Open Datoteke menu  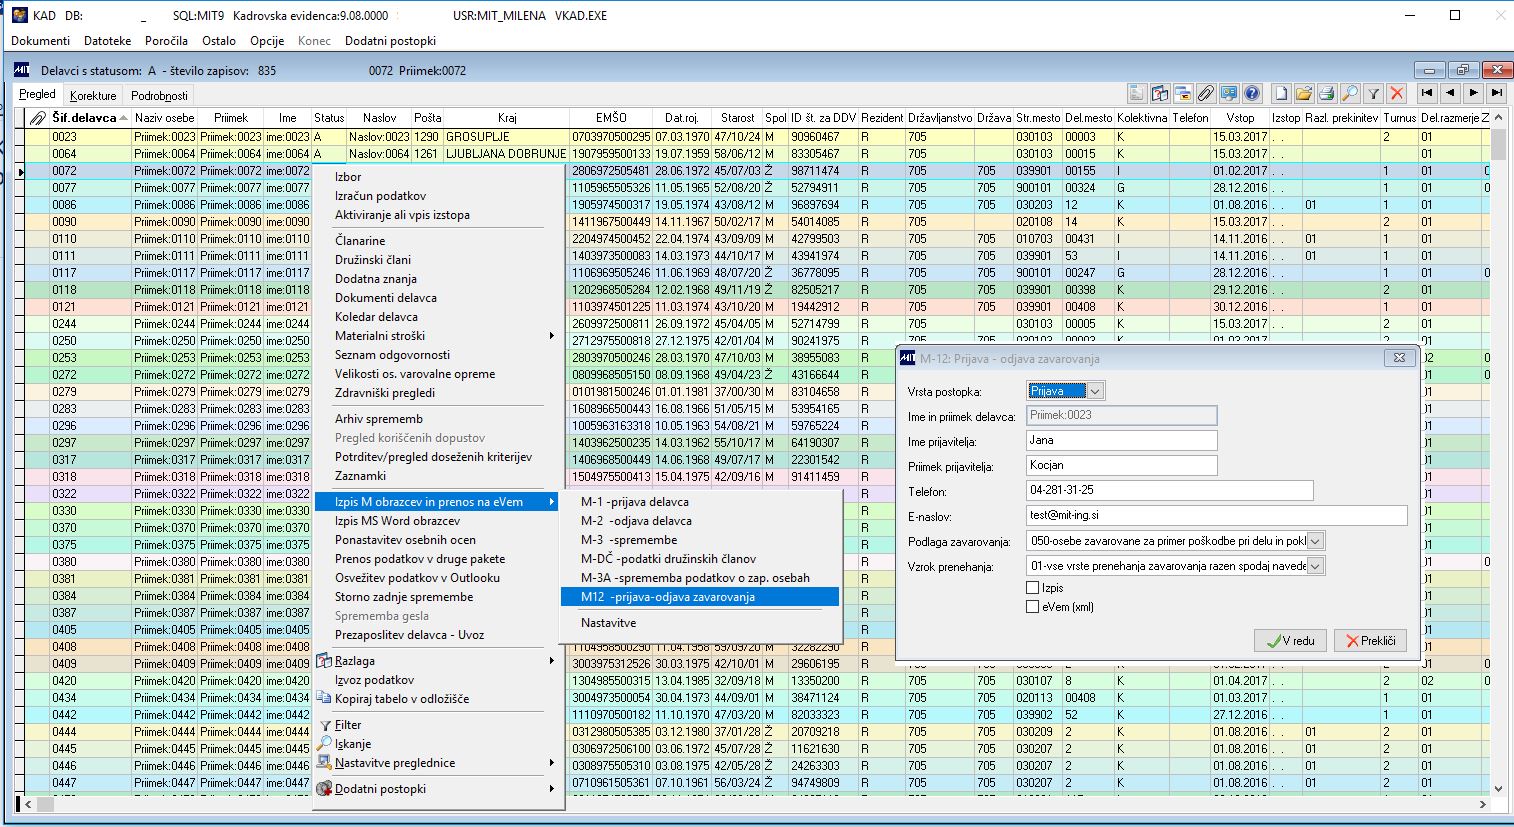pos(108,41)
